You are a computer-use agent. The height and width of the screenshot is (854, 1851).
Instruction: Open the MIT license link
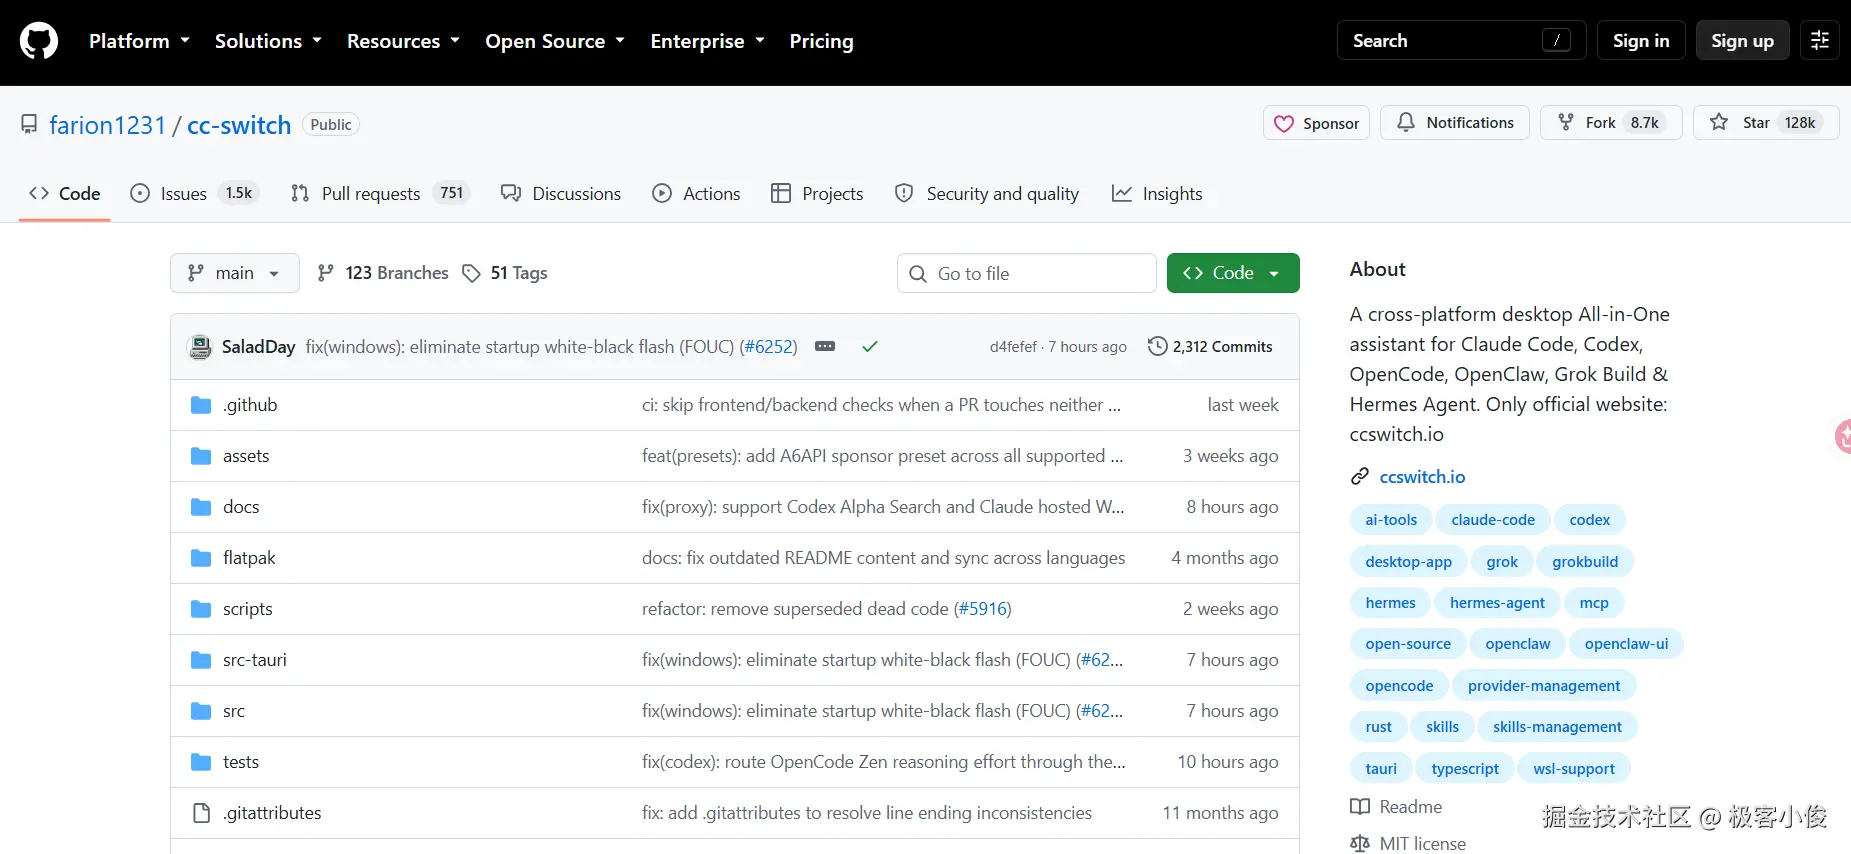coord(1423,844)
